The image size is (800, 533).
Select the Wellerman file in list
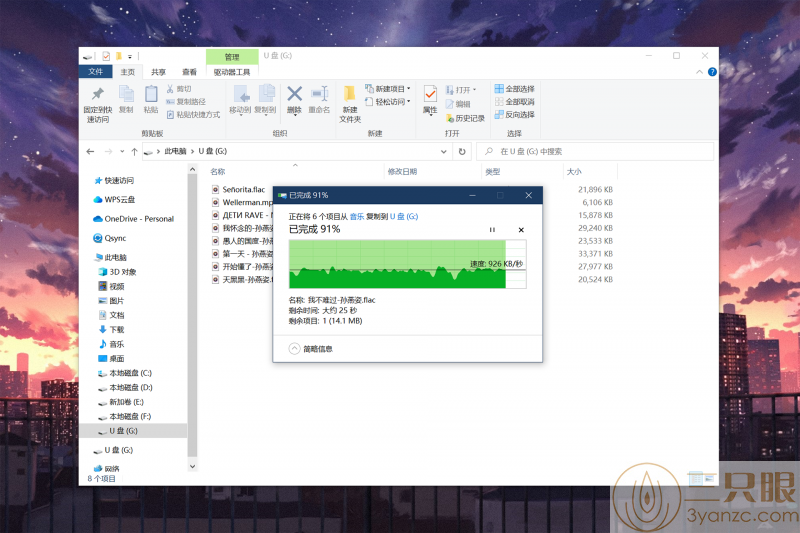(x=242, y=202)
